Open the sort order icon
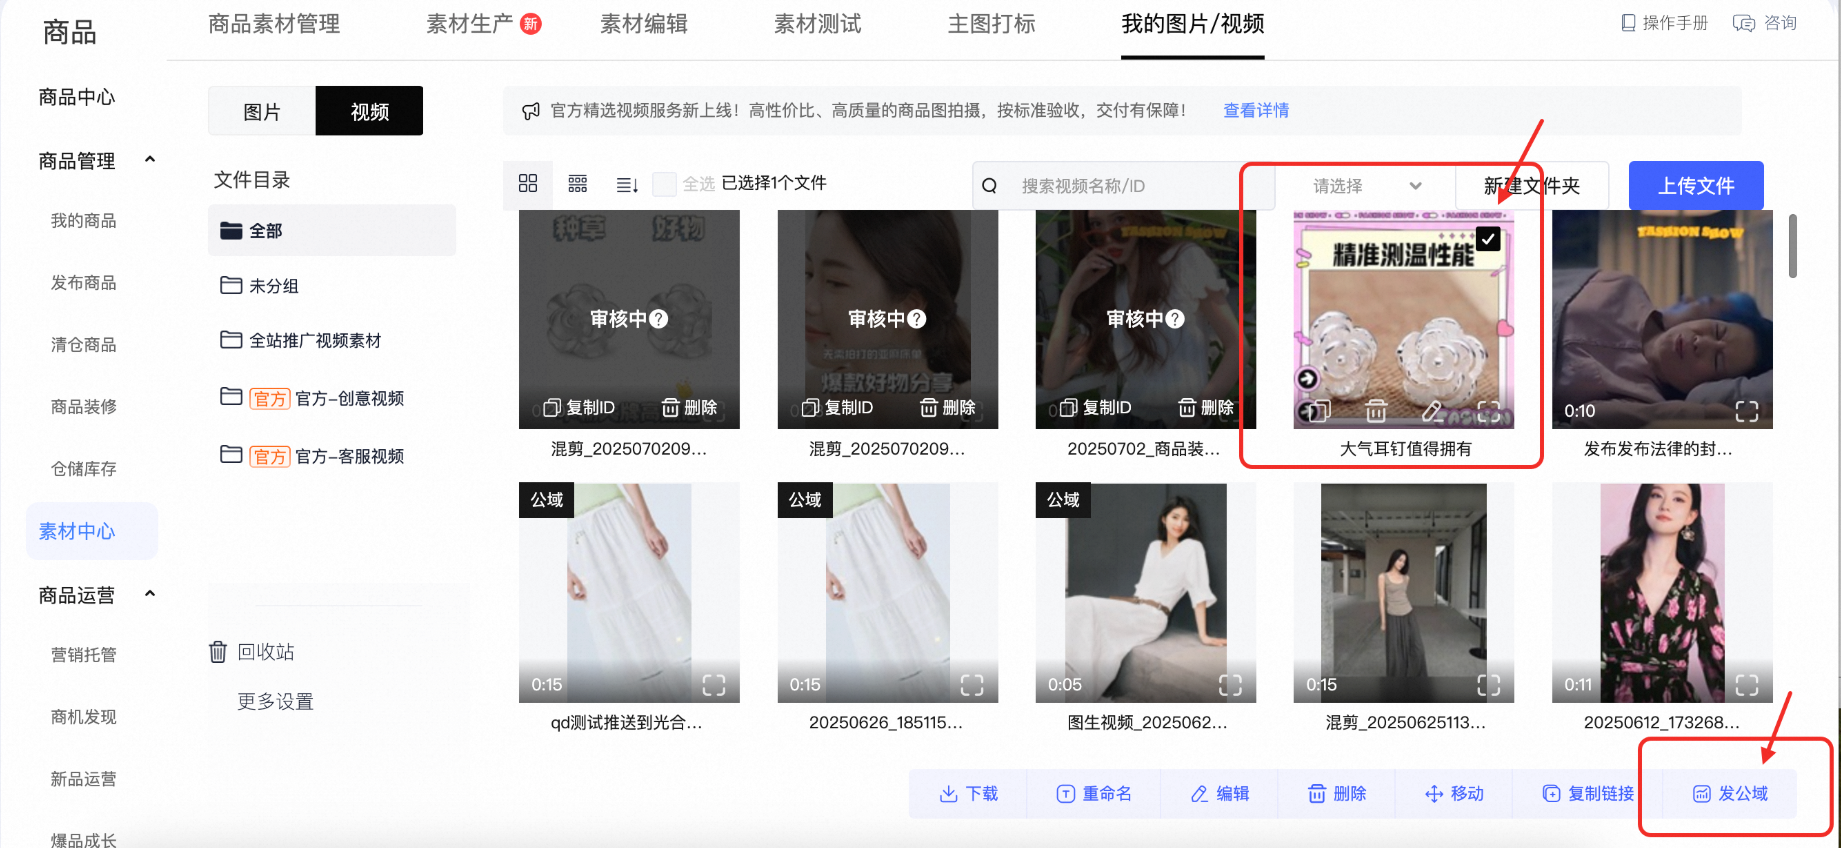 [627, 185]
